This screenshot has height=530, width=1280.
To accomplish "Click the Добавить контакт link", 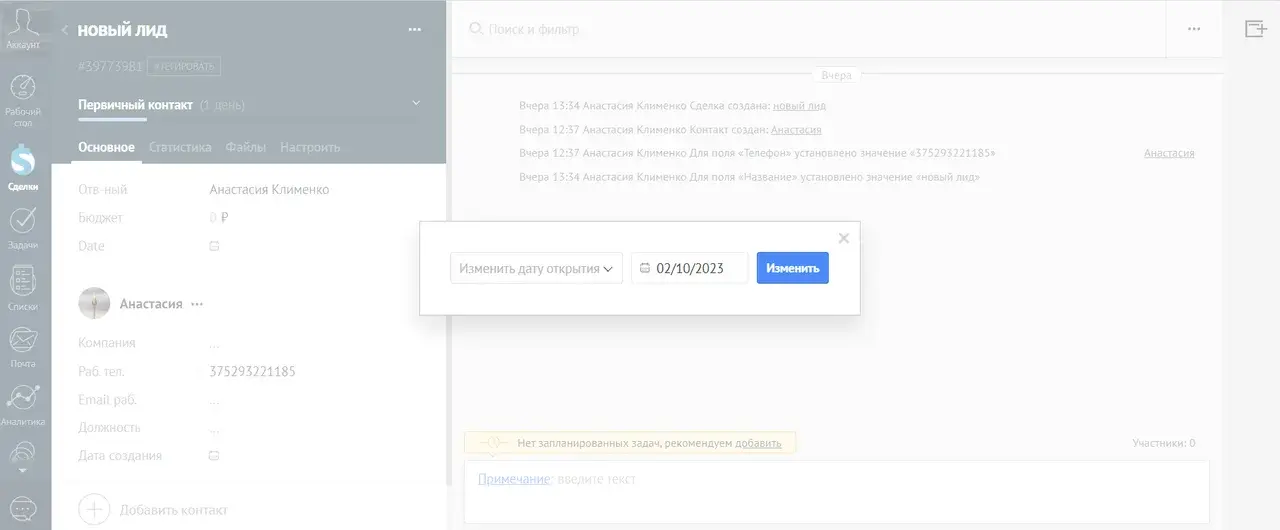I will click(x=173, y=510).
